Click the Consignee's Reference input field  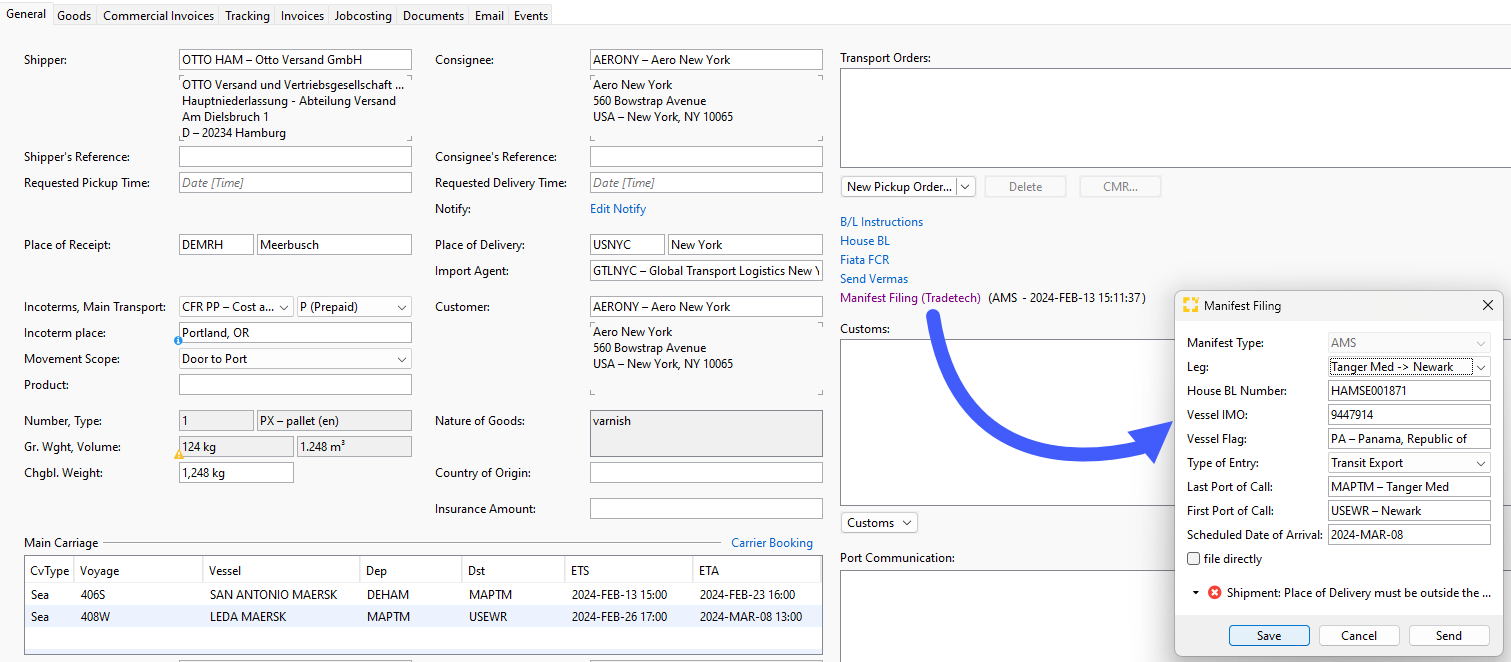coord(706,157)
